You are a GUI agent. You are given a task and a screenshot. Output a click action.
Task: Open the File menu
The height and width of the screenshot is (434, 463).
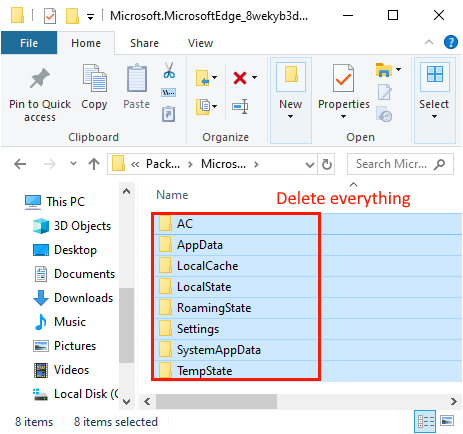tap(29, 43)
